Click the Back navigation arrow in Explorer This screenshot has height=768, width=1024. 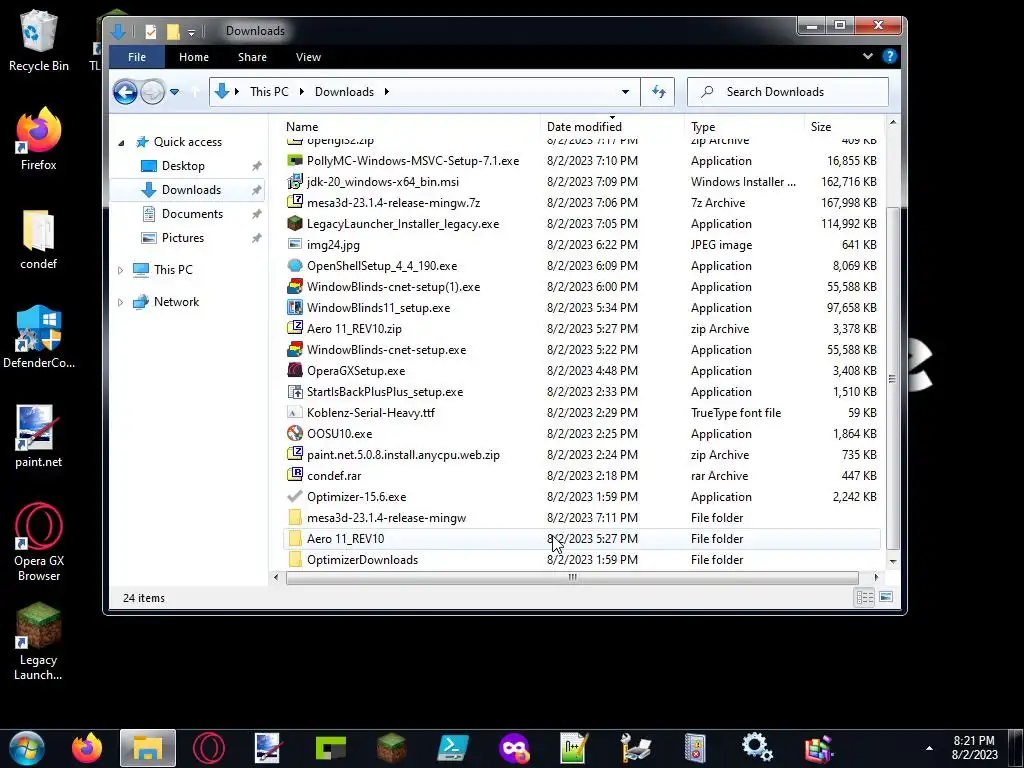coord(125,92)
